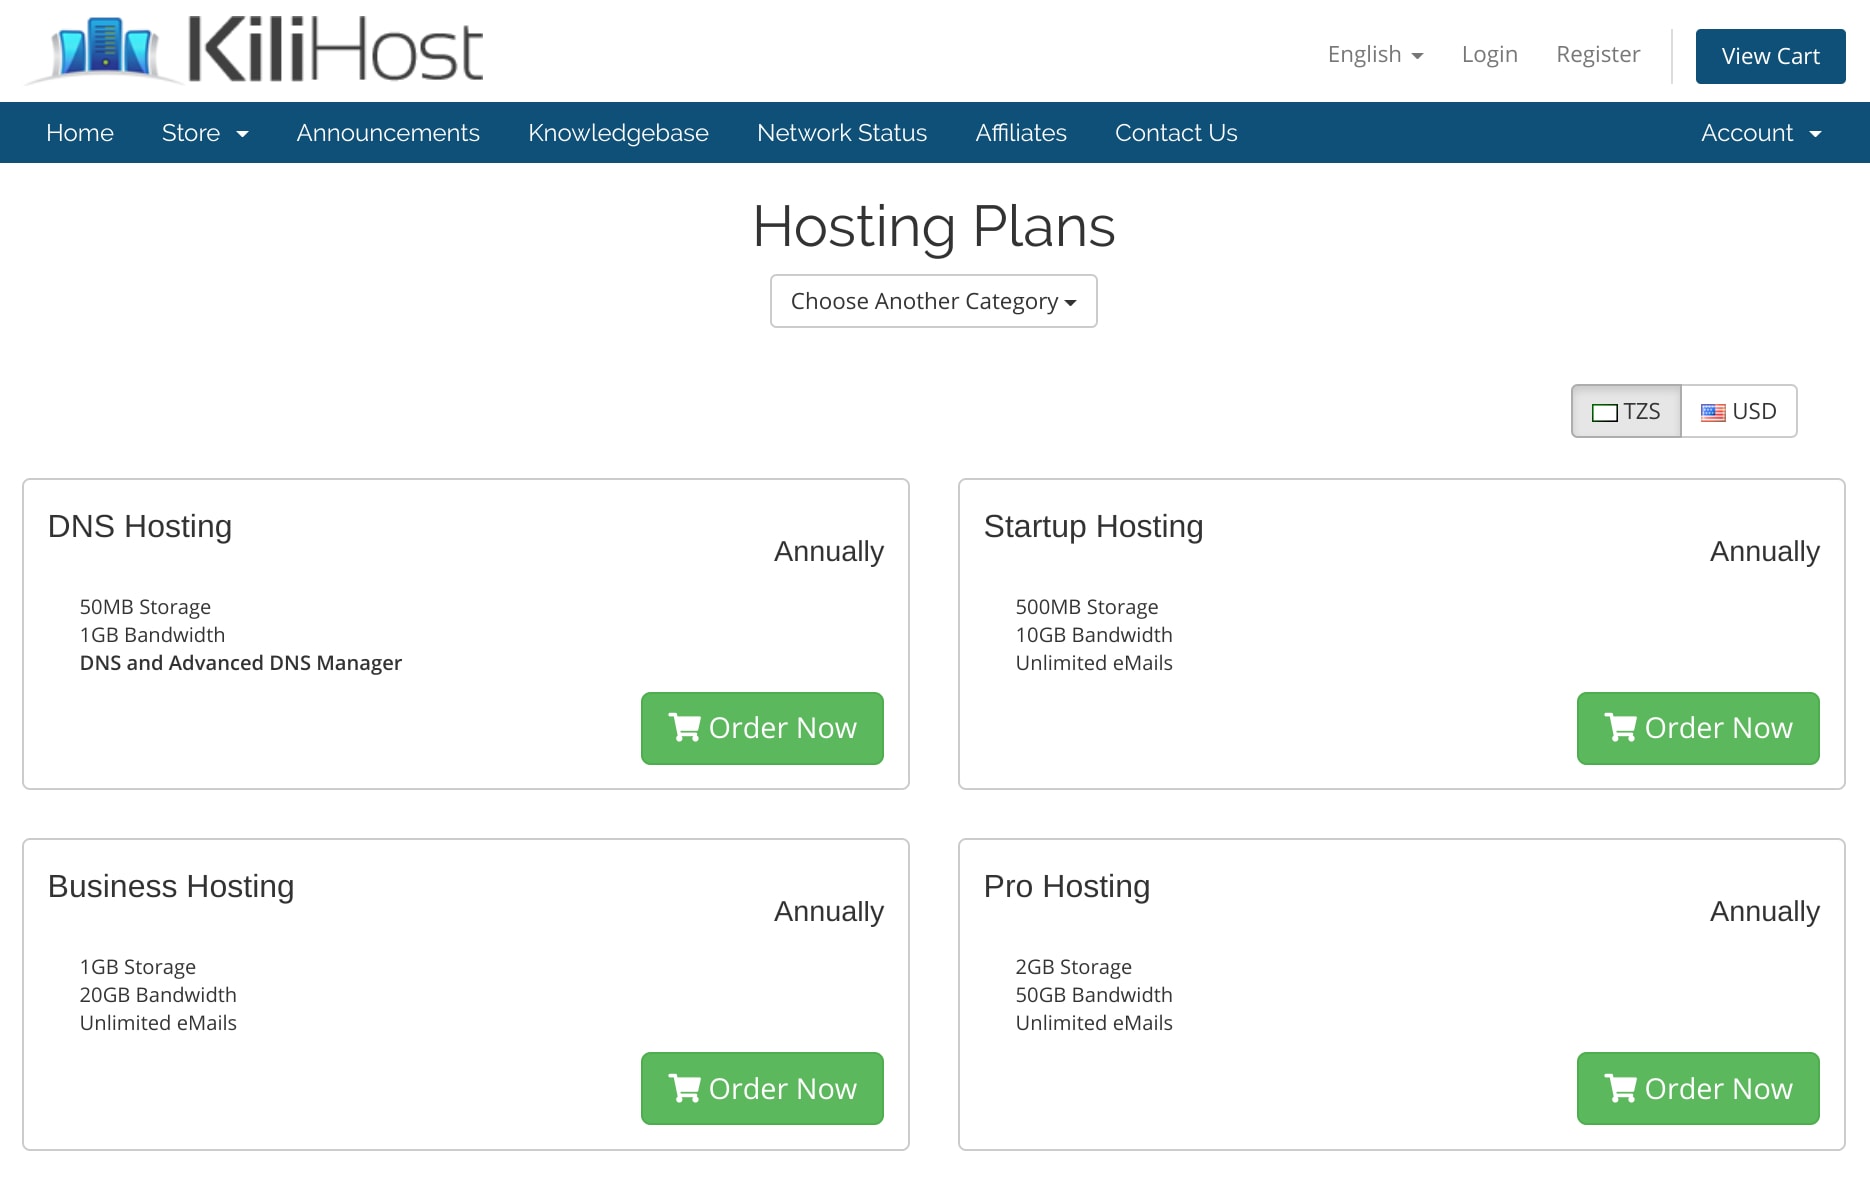Click '50GB Bandwidth' in Pro Hosting
Screen dimensions: 1870x1177
pos(1094,995)
